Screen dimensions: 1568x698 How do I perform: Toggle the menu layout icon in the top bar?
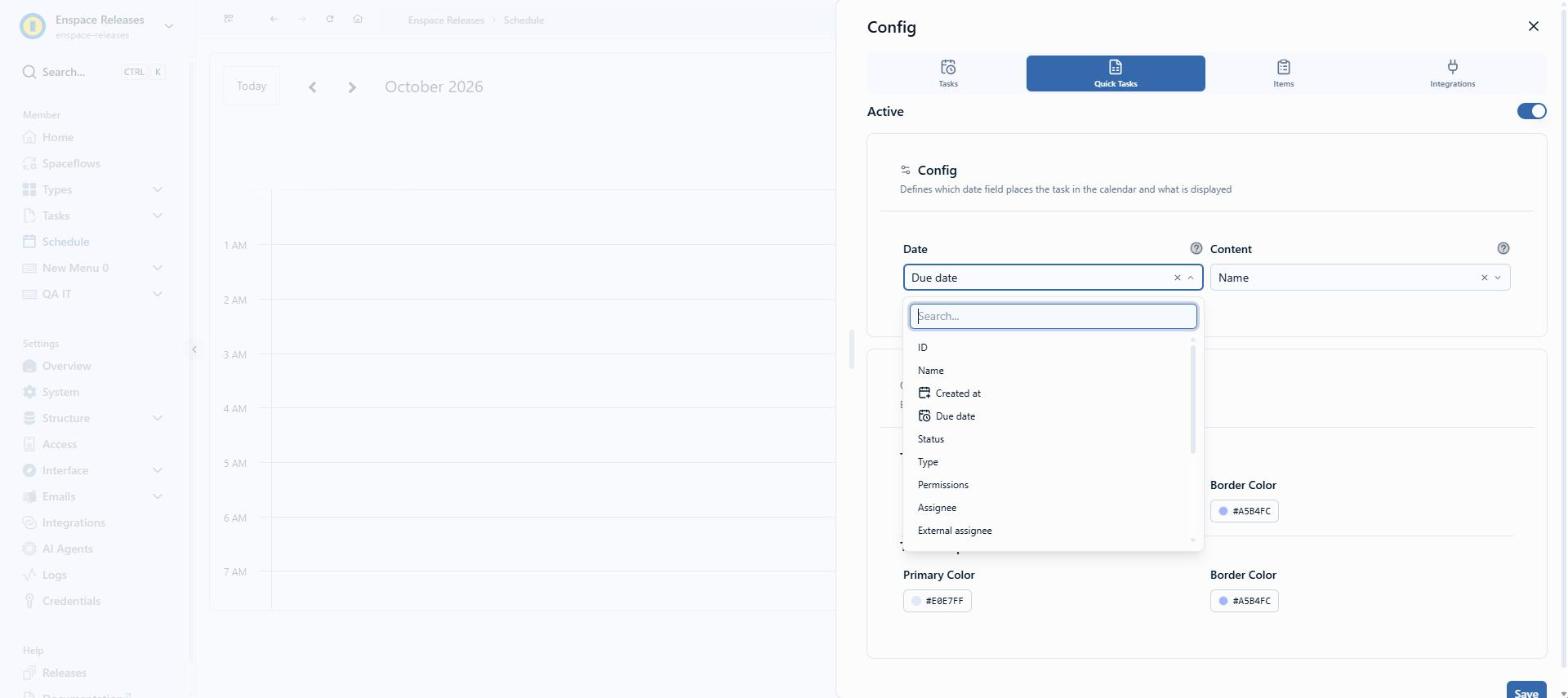click(x=229, y=19)
